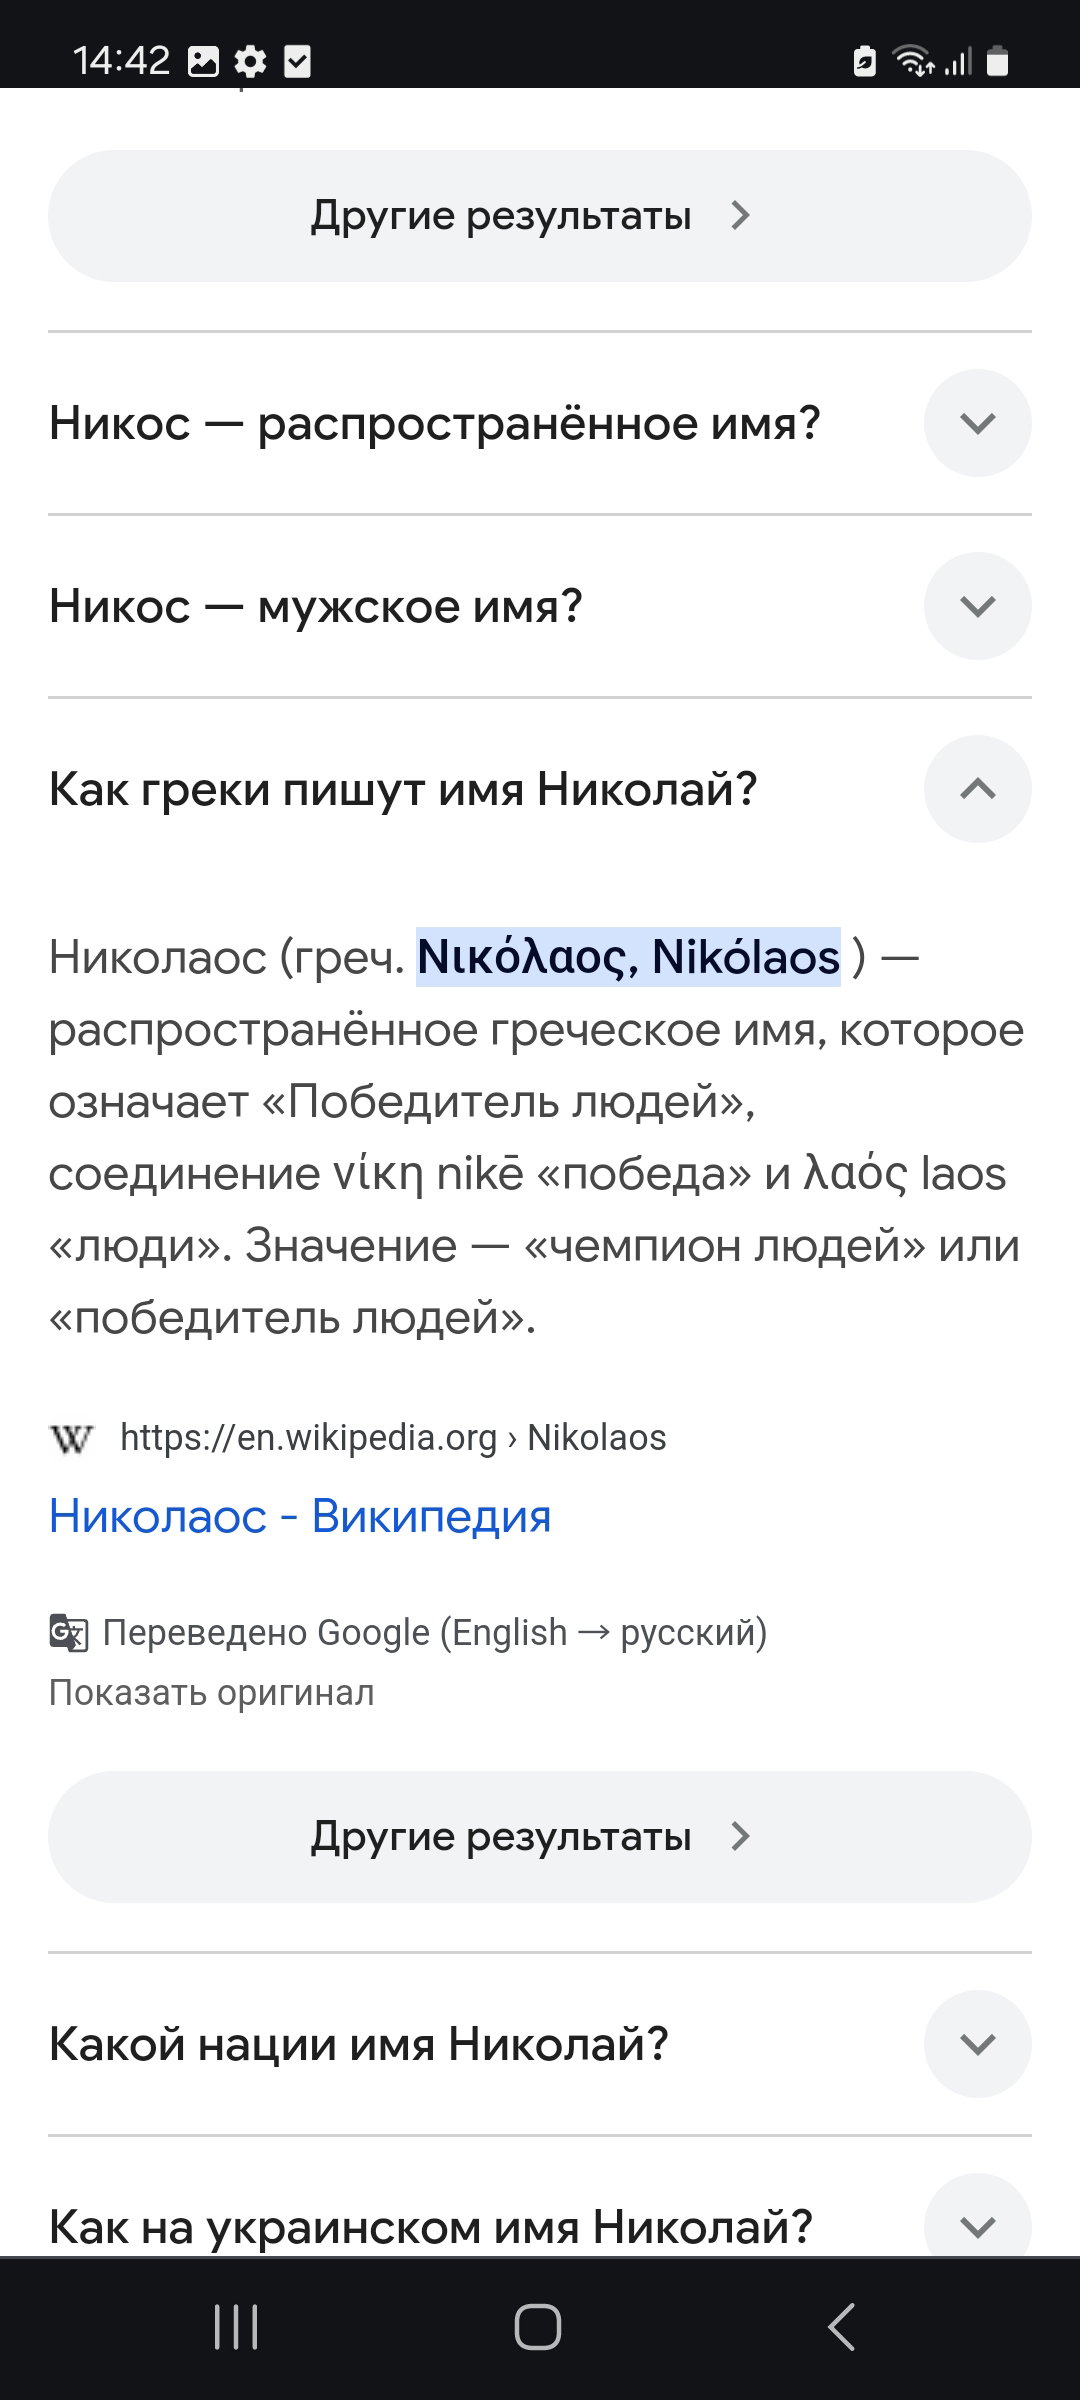Tap the back navigation arrow
The width and height of the screenshot is (1080, 2400).
(x=842, y=2327)
